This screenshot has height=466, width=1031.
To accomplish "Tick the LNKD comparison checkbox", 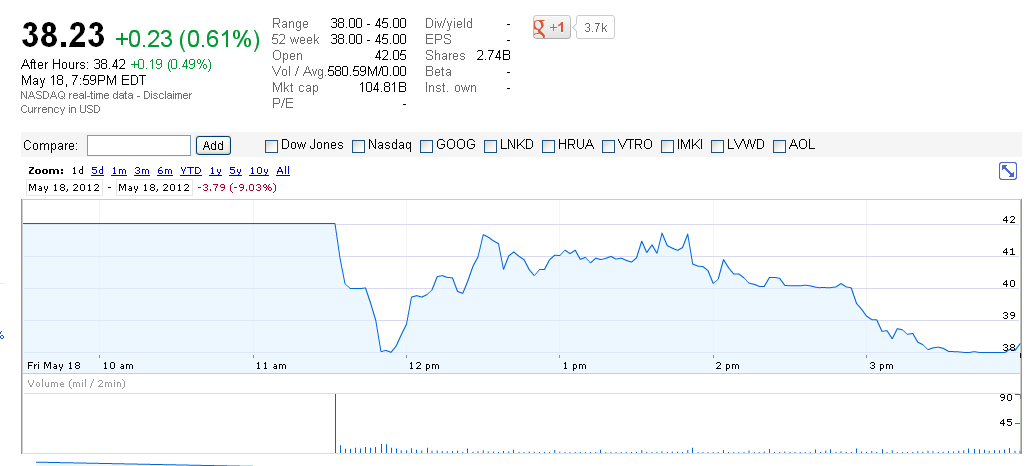I will point(490,145).
